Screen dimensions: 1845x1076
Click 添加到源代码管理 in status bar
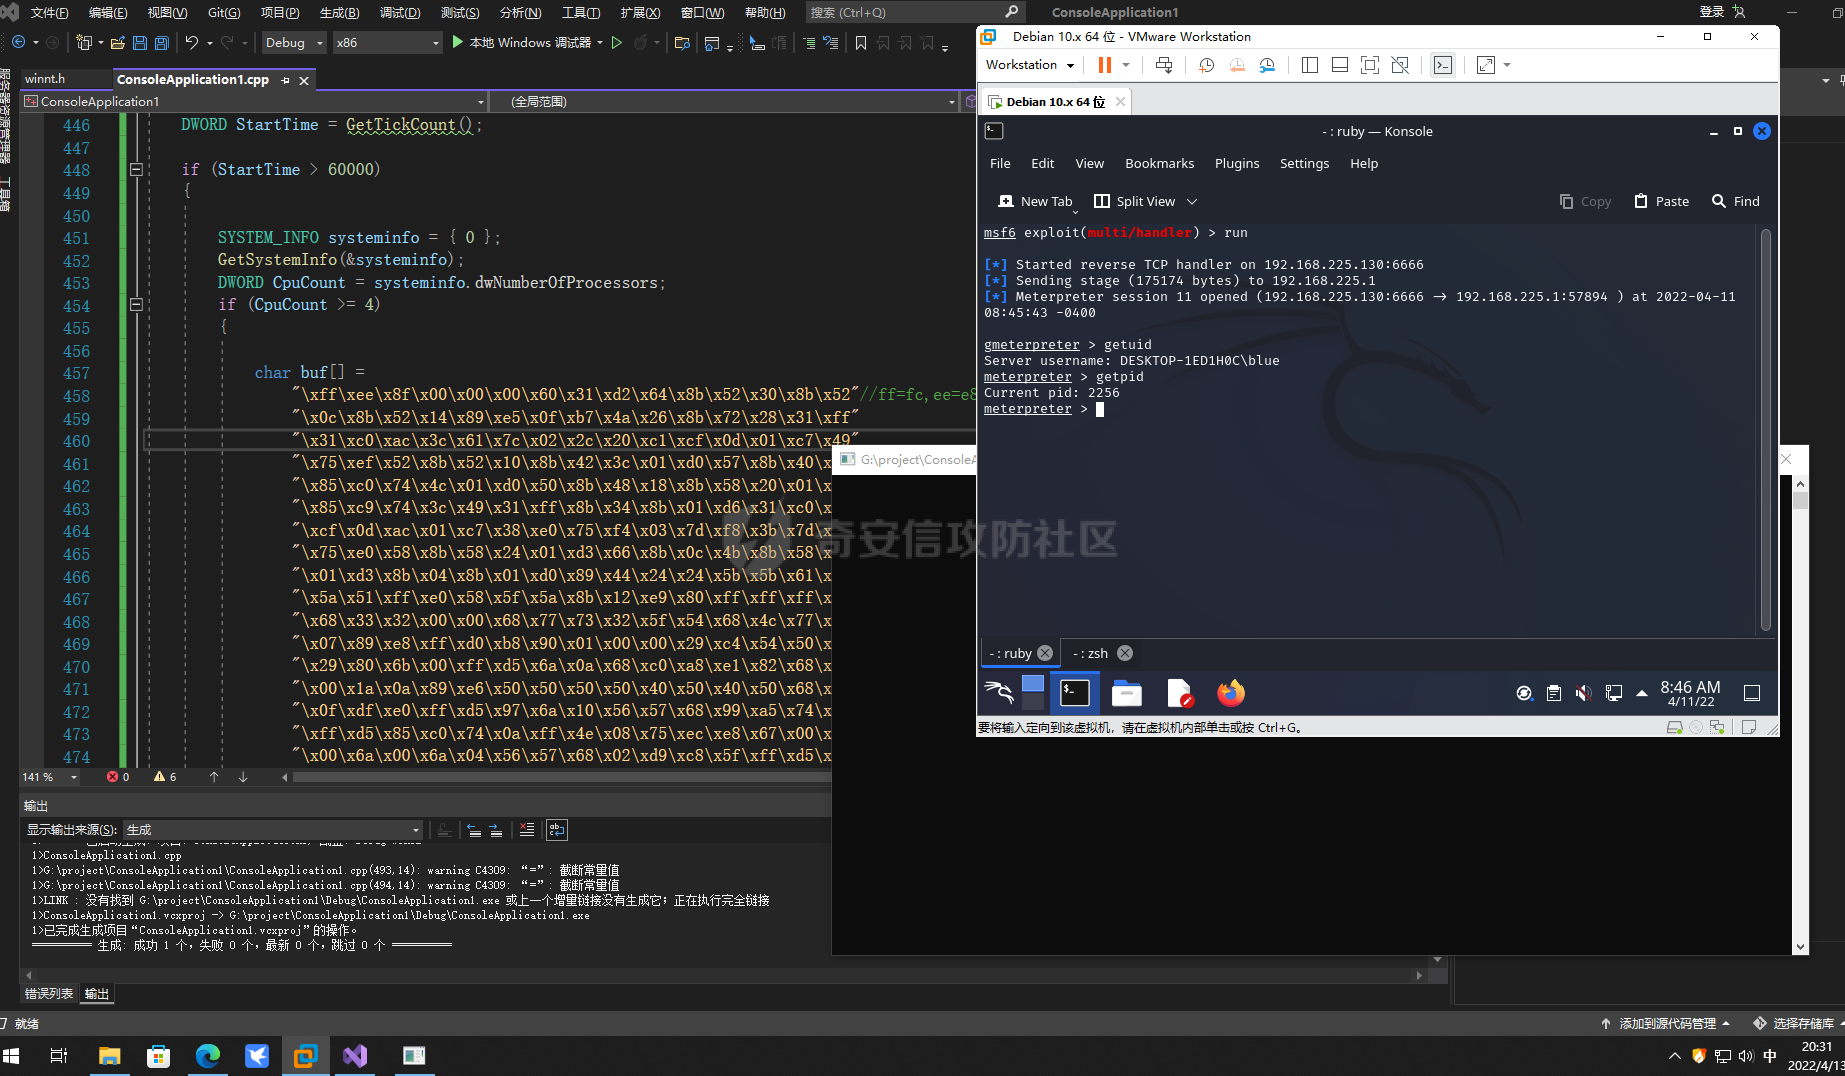tap(1666, 1024)
